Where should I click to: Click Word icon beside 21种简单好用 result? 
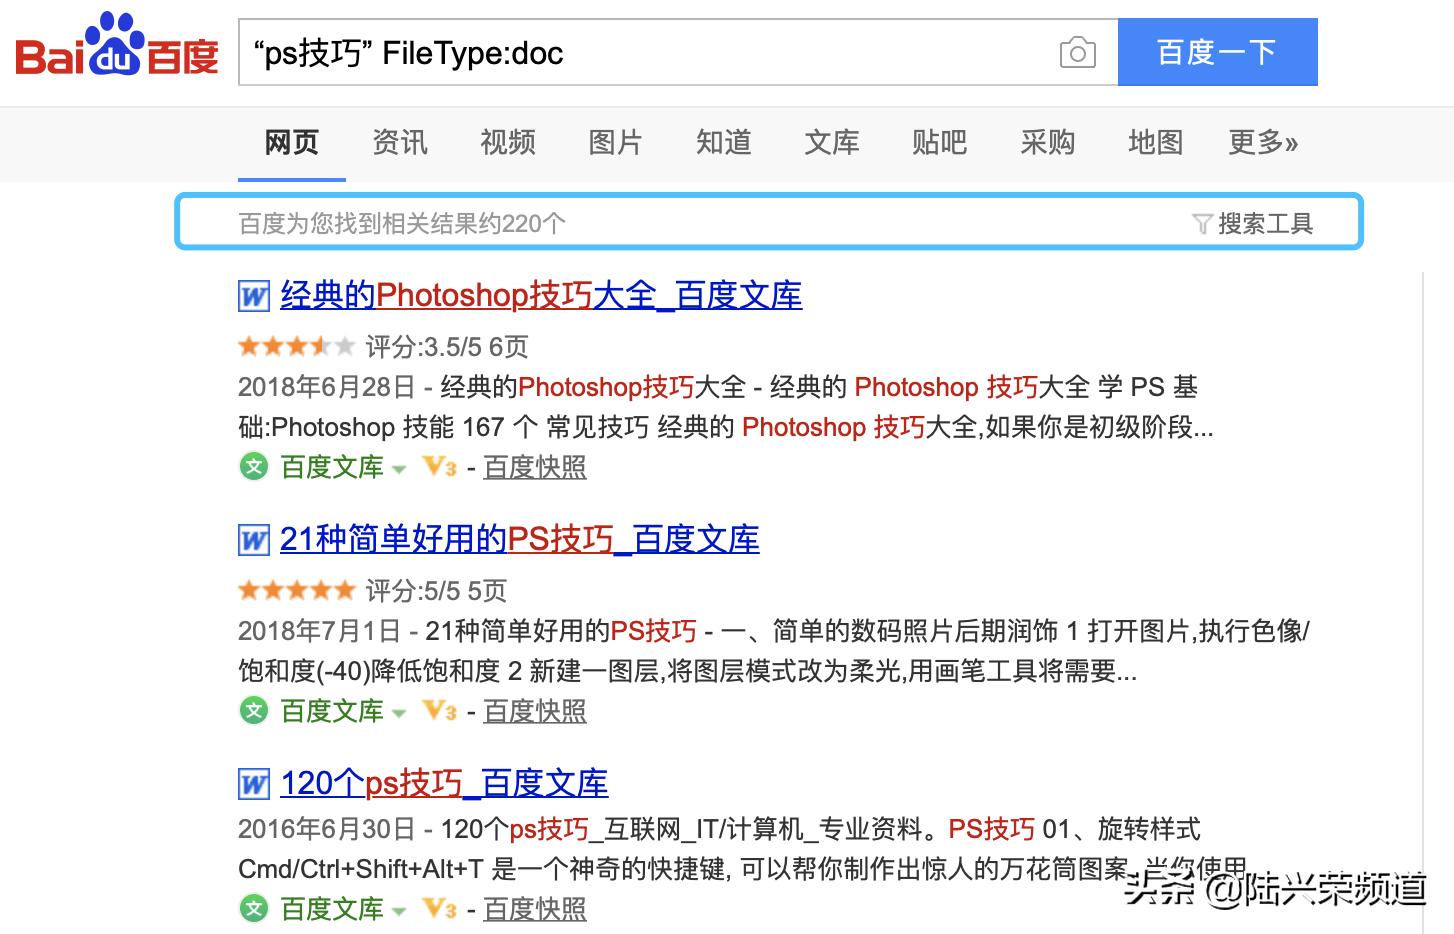coord(254,540)
